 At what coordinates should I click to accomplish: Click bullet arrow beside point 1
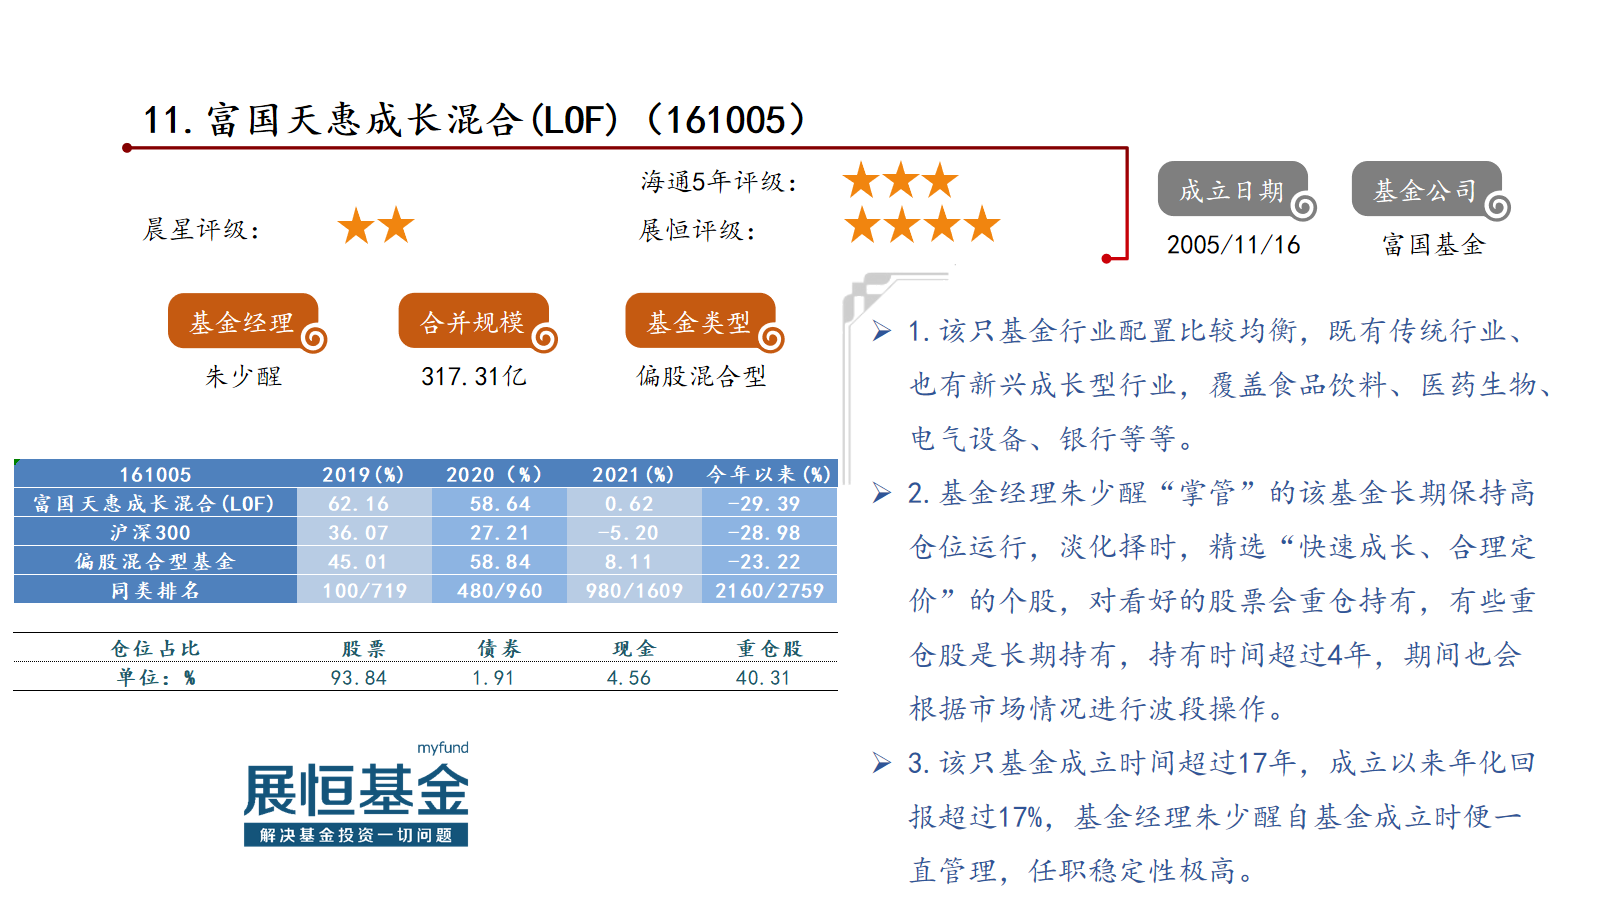click(x=881, y=331)
